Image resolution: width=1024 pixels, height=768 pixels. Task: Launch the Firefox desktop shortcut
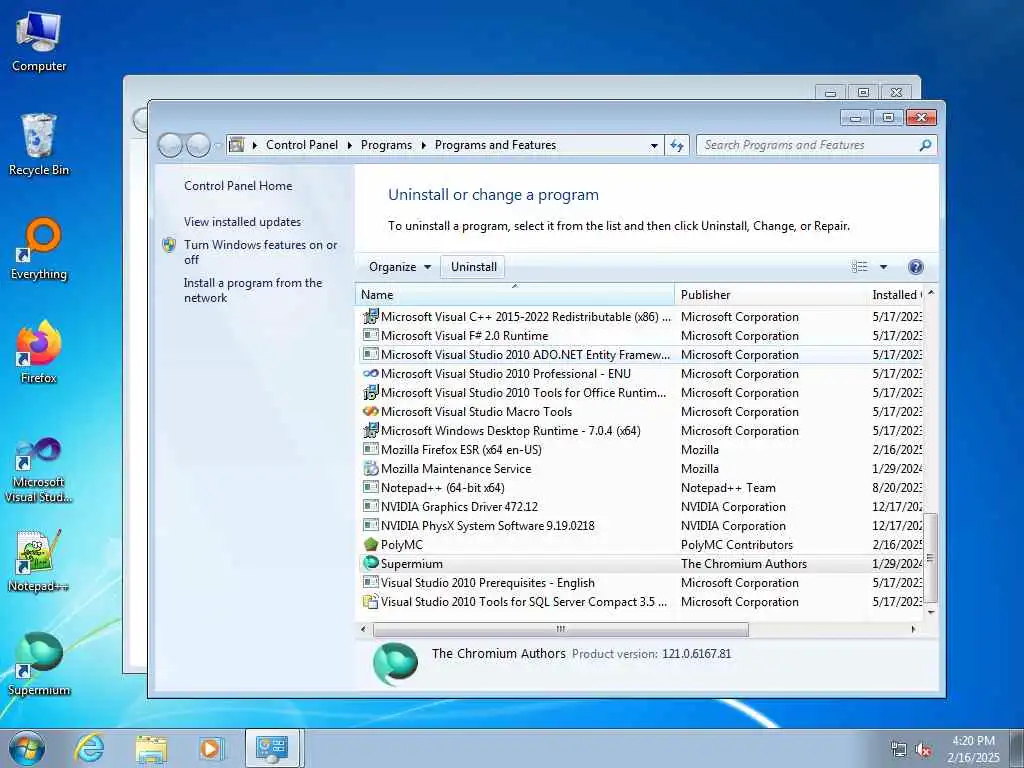point(39,352)
